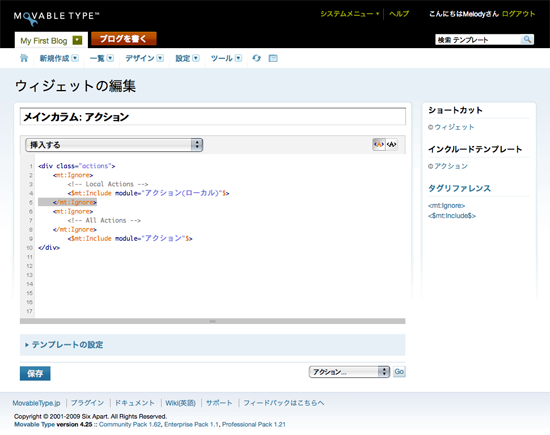Open the mt:Ignore tag reference

(447, 206)
